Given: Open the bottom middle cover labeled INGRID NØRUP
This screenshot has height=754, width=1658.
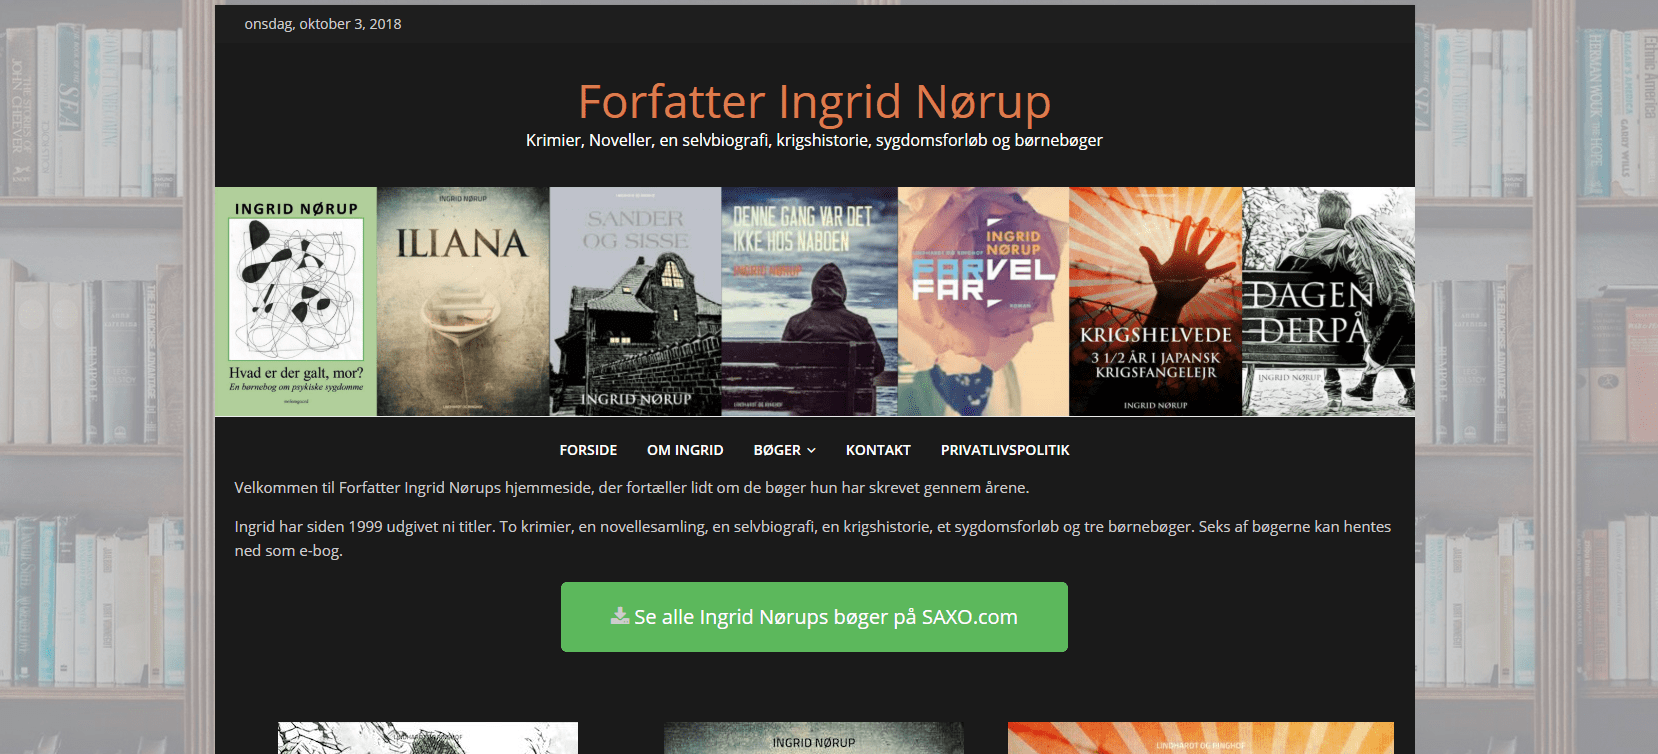Looking at the screenshot, I should pyautogui.click(x=814, y=738).
